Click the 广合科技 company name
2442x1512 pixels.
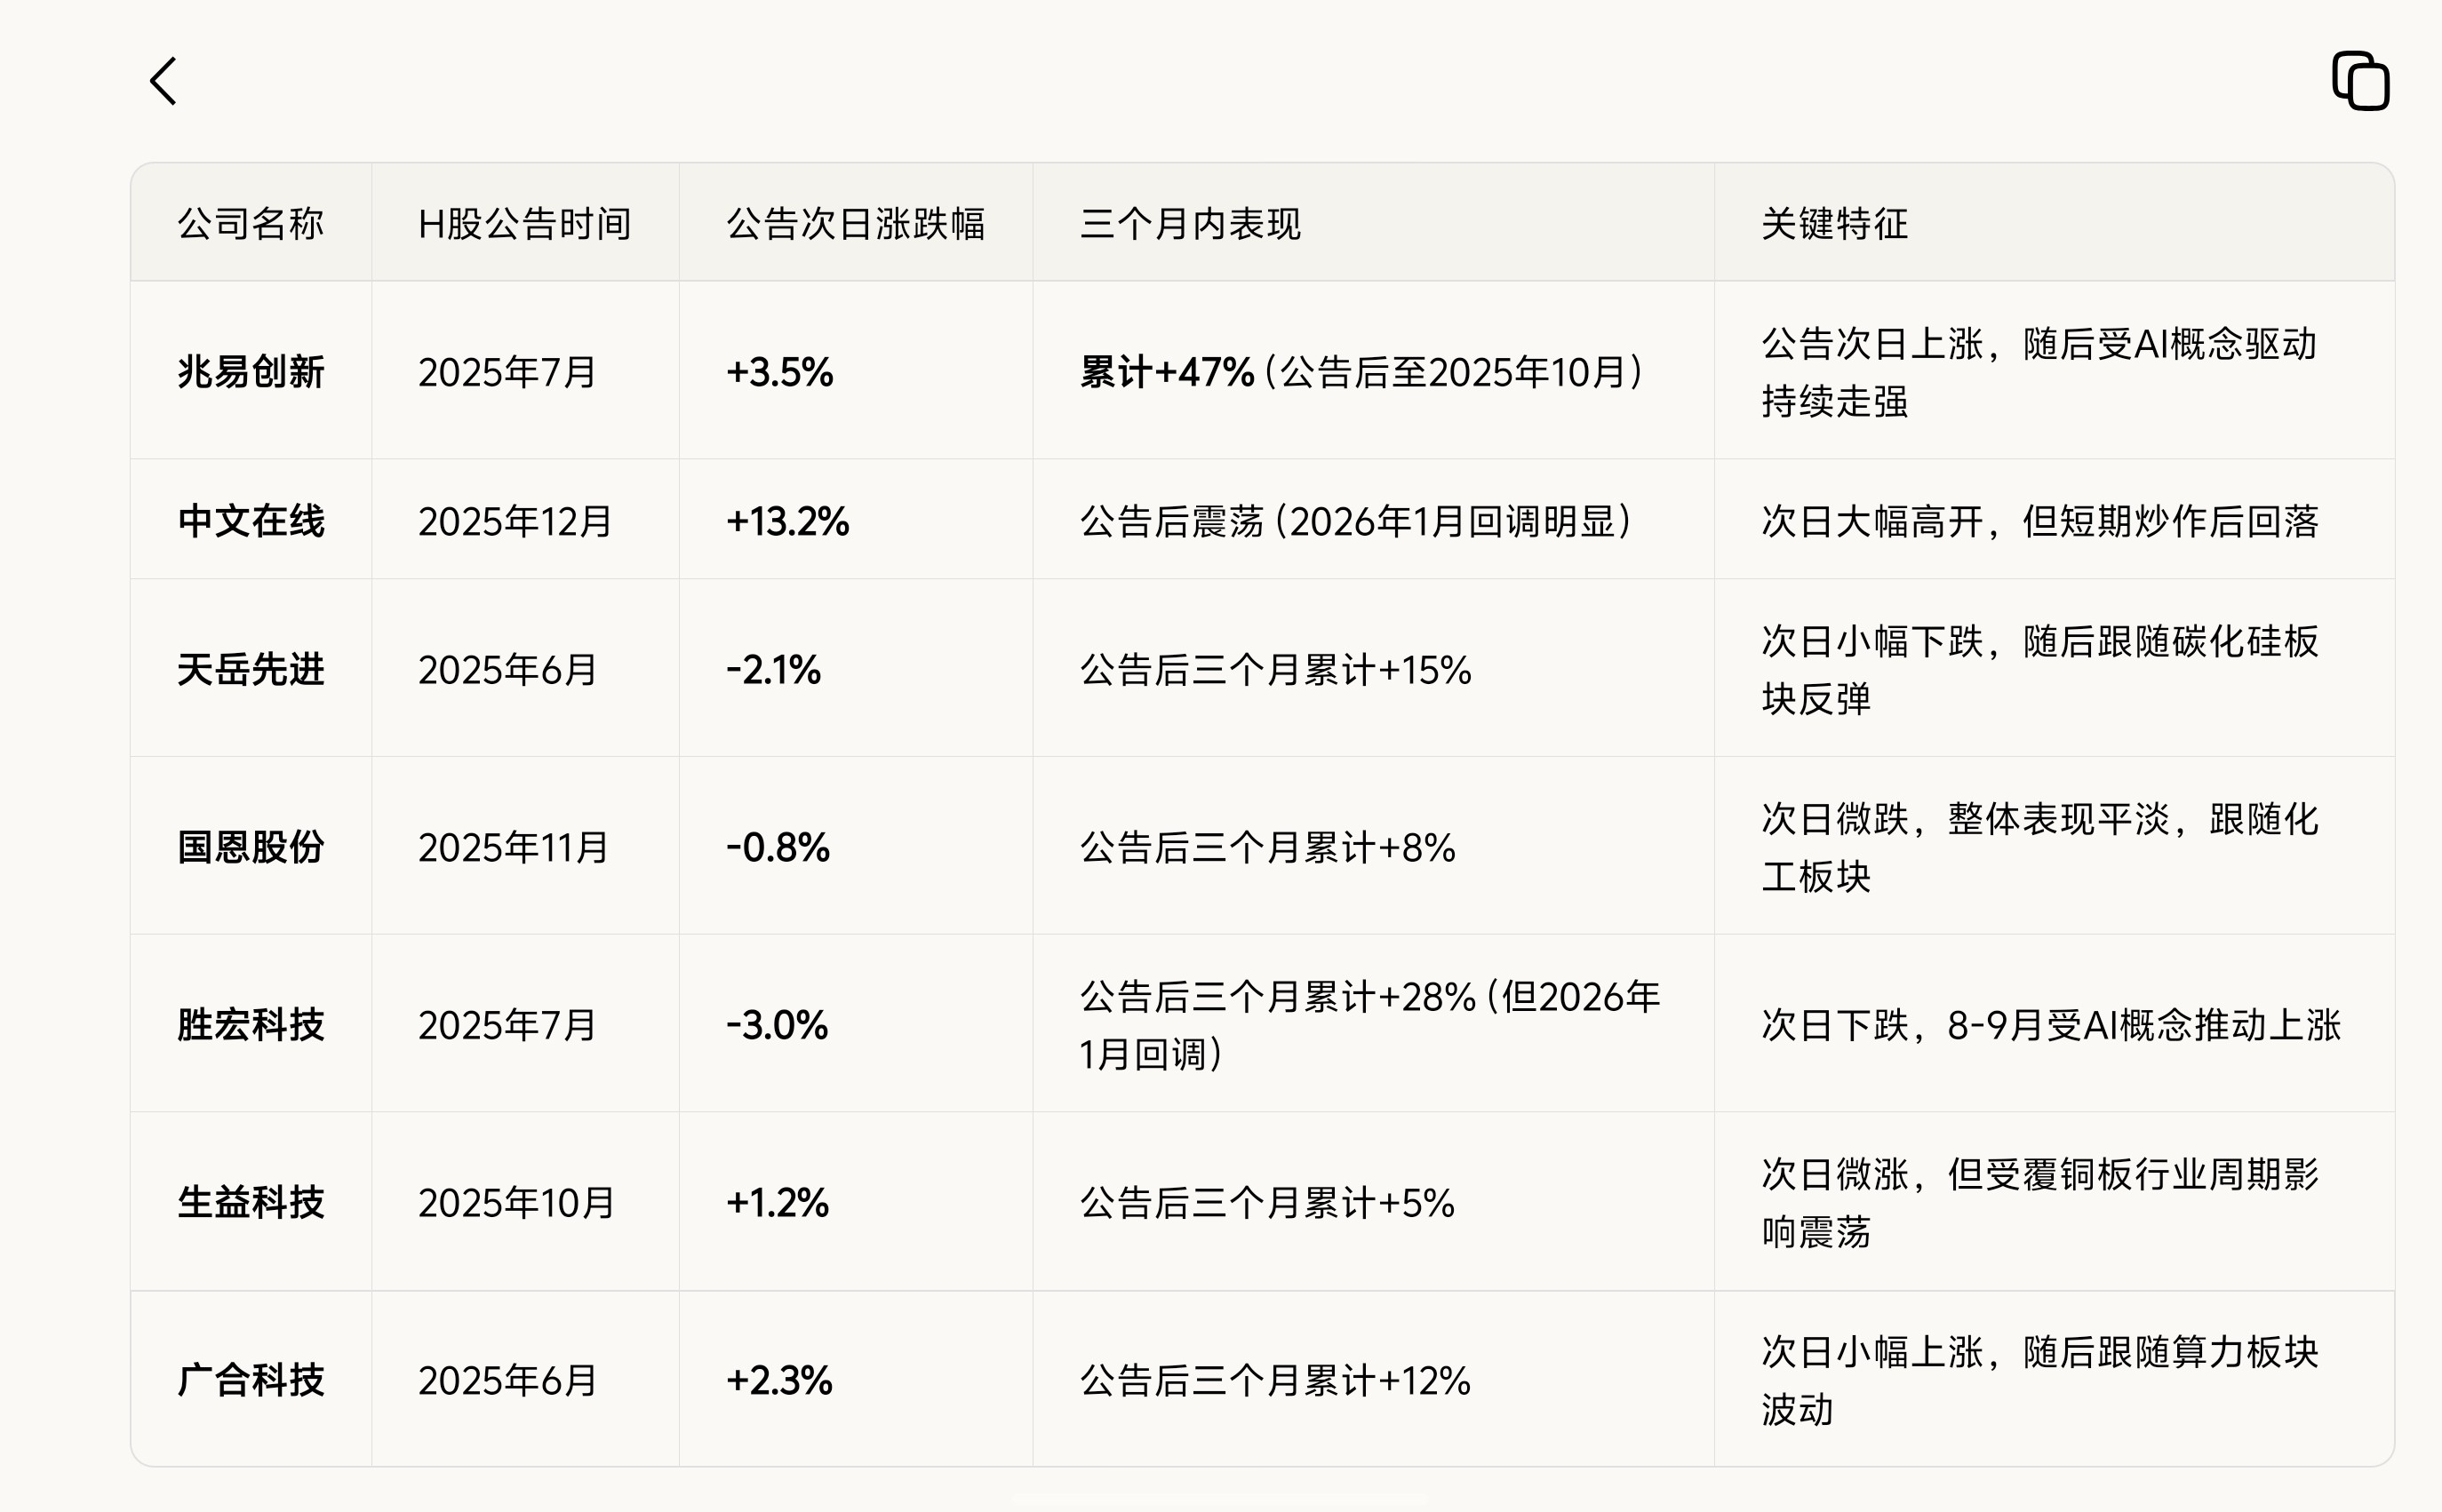coord(251,1380)
